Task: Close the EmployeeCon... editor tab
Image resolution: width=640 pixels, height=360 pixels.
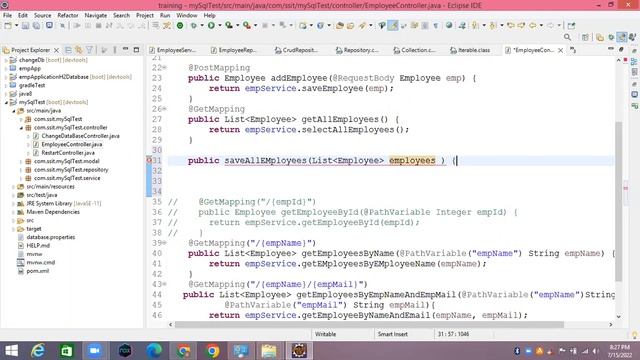Action: [561, 50]
